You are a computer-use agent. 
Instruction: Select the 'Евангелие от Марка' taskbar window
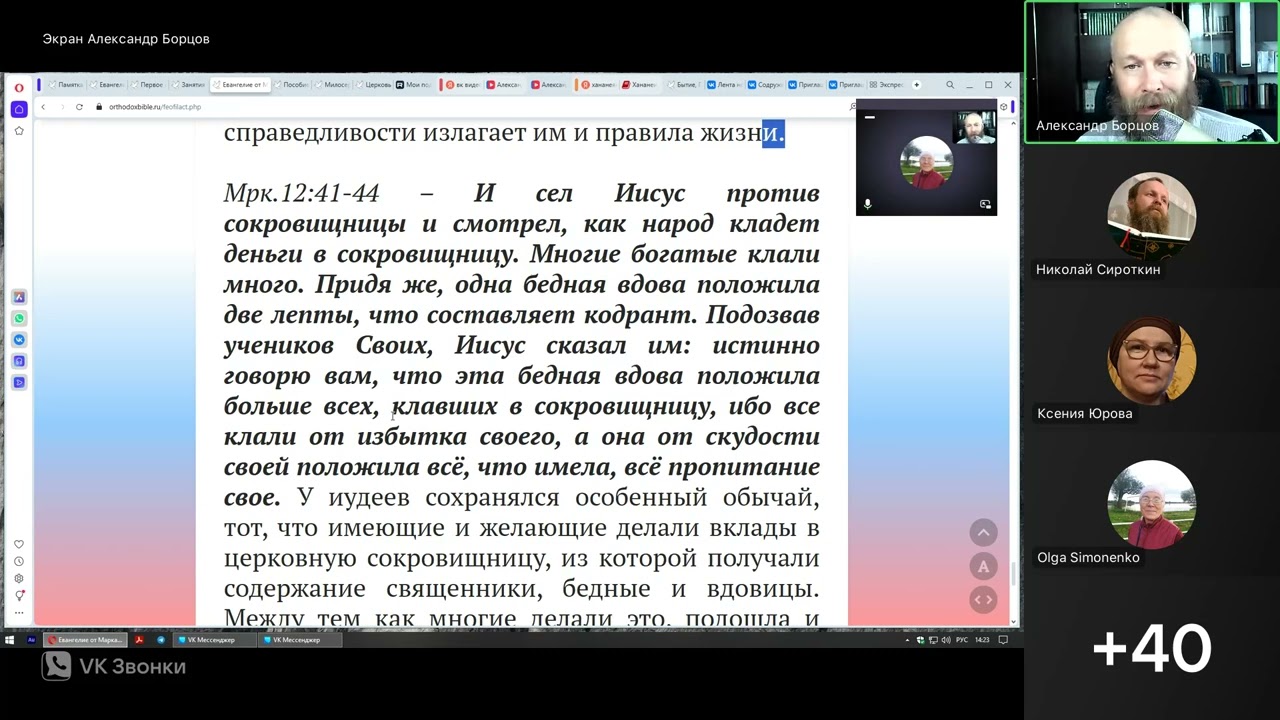(85, 639)
